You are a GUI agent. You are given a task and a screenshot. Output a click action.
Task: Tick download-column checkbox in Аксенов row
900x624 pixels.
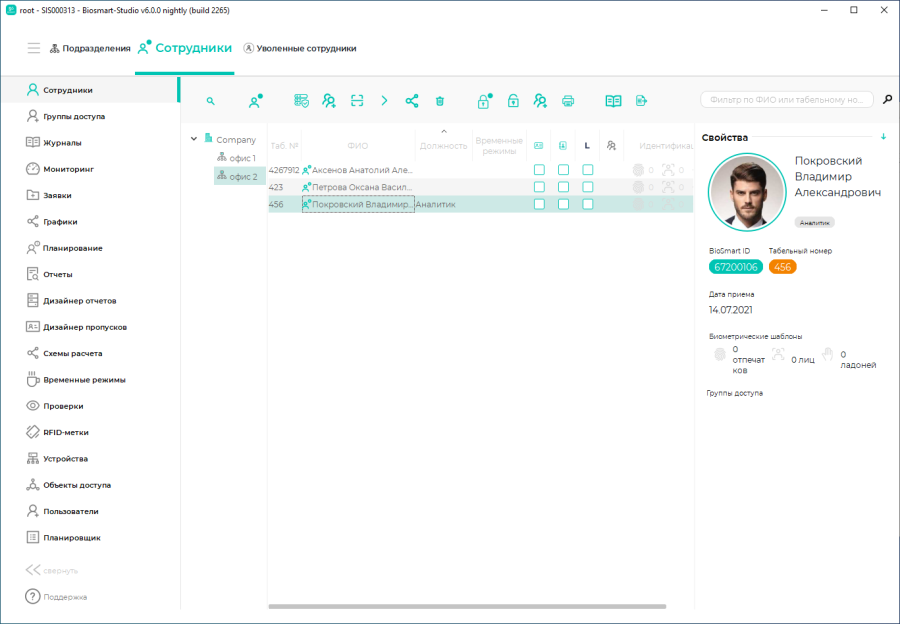[563, 170]
